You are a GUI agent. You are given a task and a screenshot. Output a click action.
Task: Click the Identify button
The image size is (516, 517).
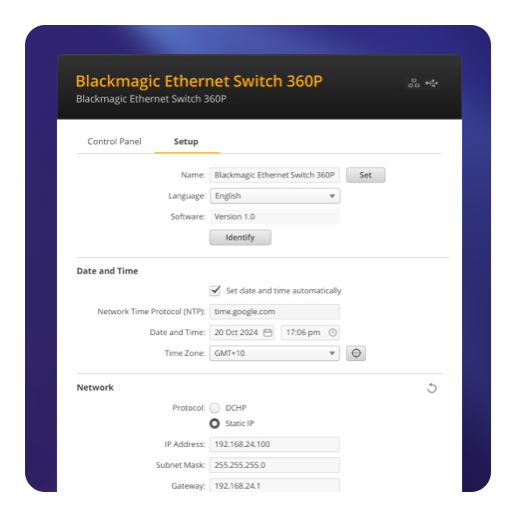(x=240, y=237)
